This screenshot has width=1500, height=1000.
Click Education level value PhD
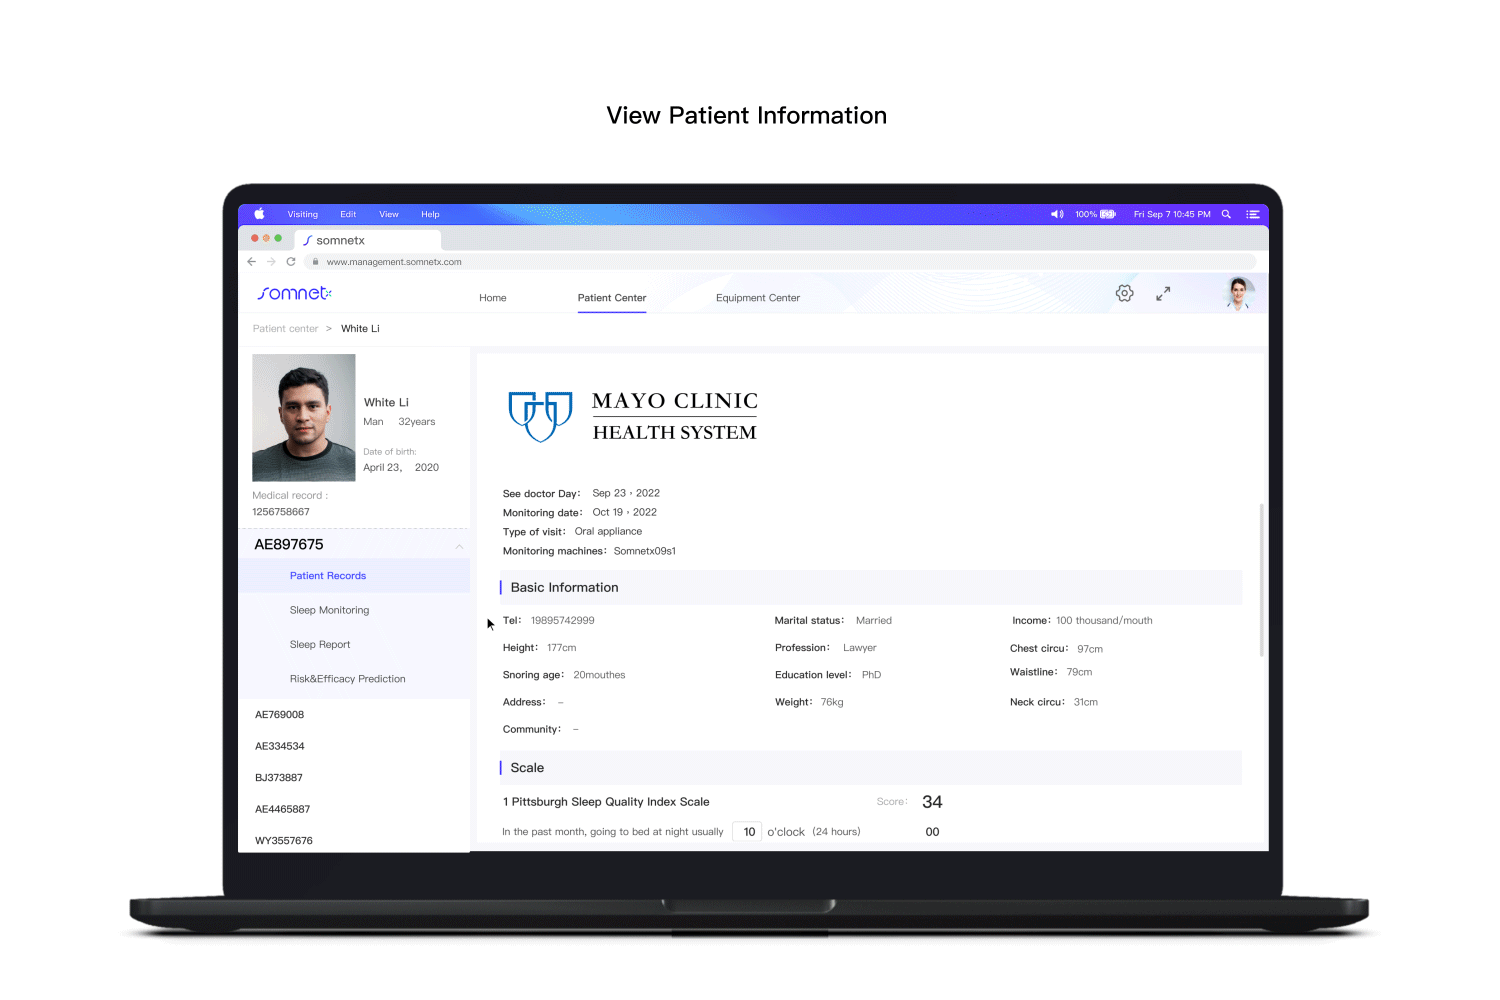click(871, 675)
